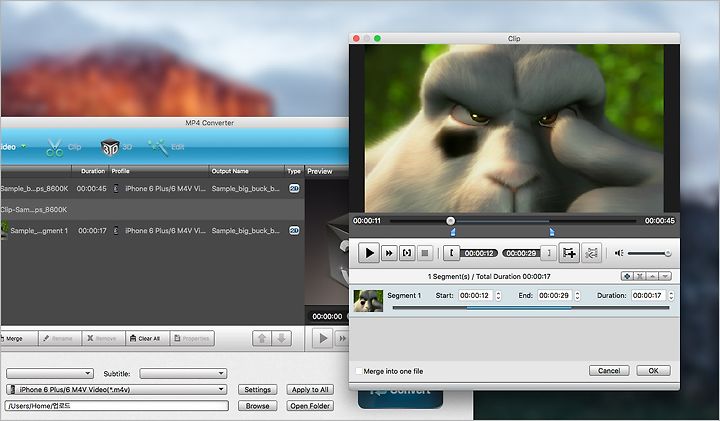The width and height of the screenshot is (720, 421).
Task: Browse for an output folder
Action: click(257, 406)
